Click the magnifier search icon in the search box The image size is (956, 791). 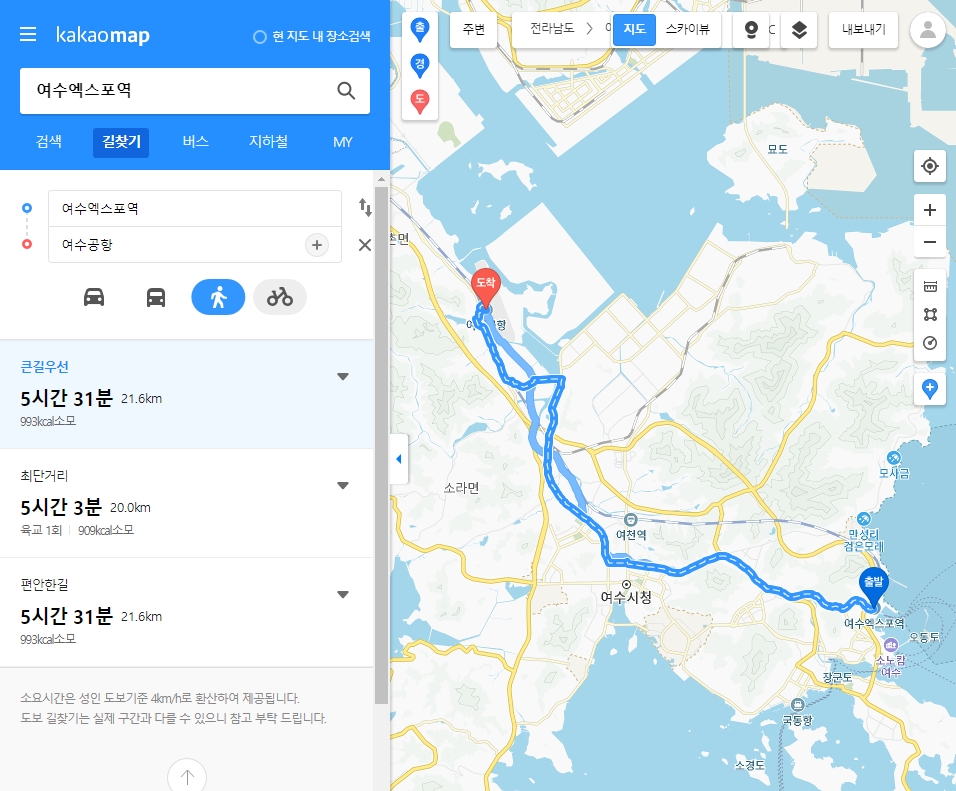tap(346, 91)
